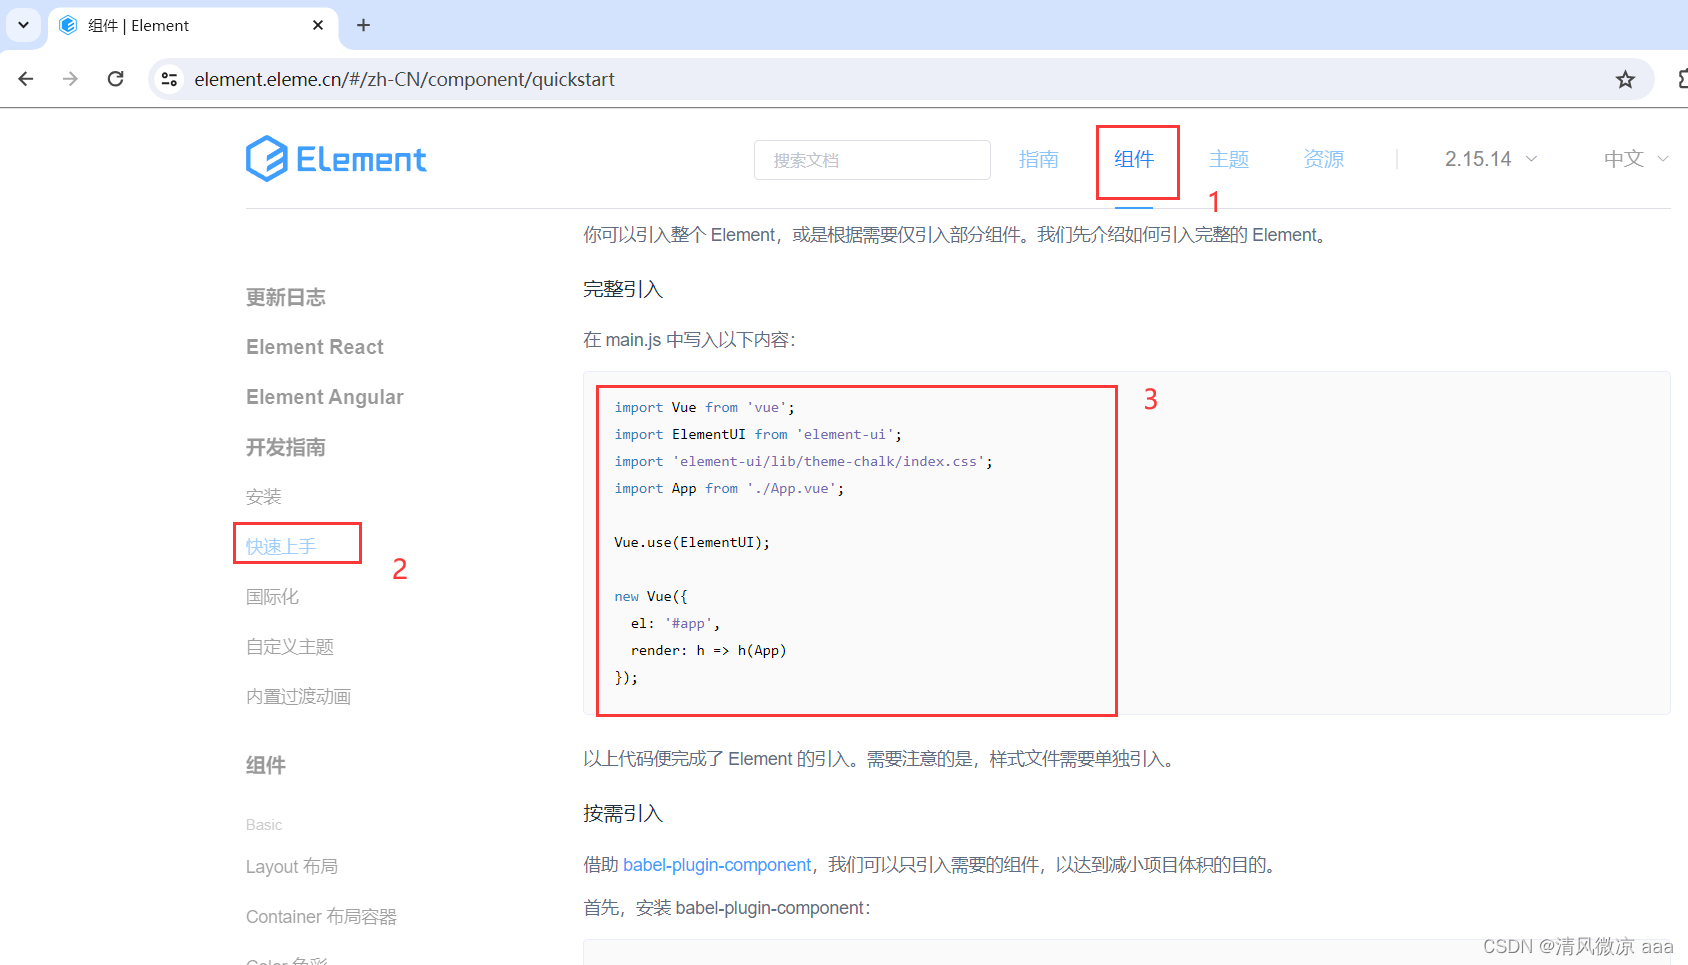This screenshot has width=1688, height=965.
Task: Click code line import ElementUI from 'element-ui'
Action: click(x=758, y=434)
